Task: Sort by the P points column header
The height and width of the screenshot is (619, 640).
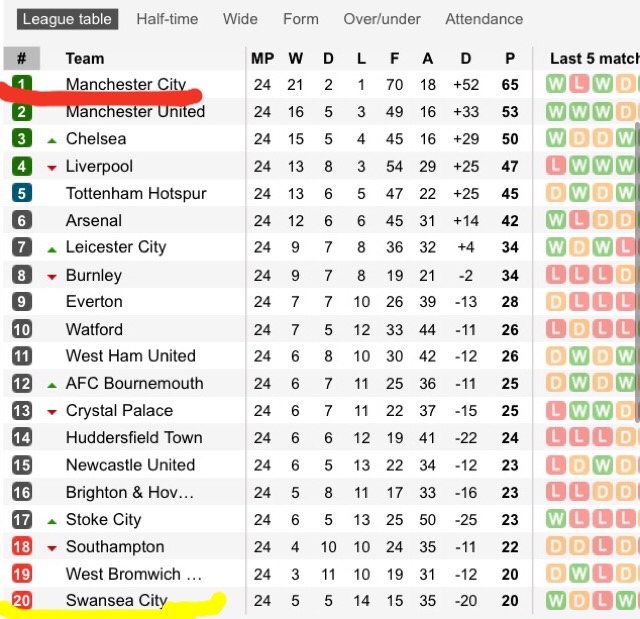Action: click(510, 58)
